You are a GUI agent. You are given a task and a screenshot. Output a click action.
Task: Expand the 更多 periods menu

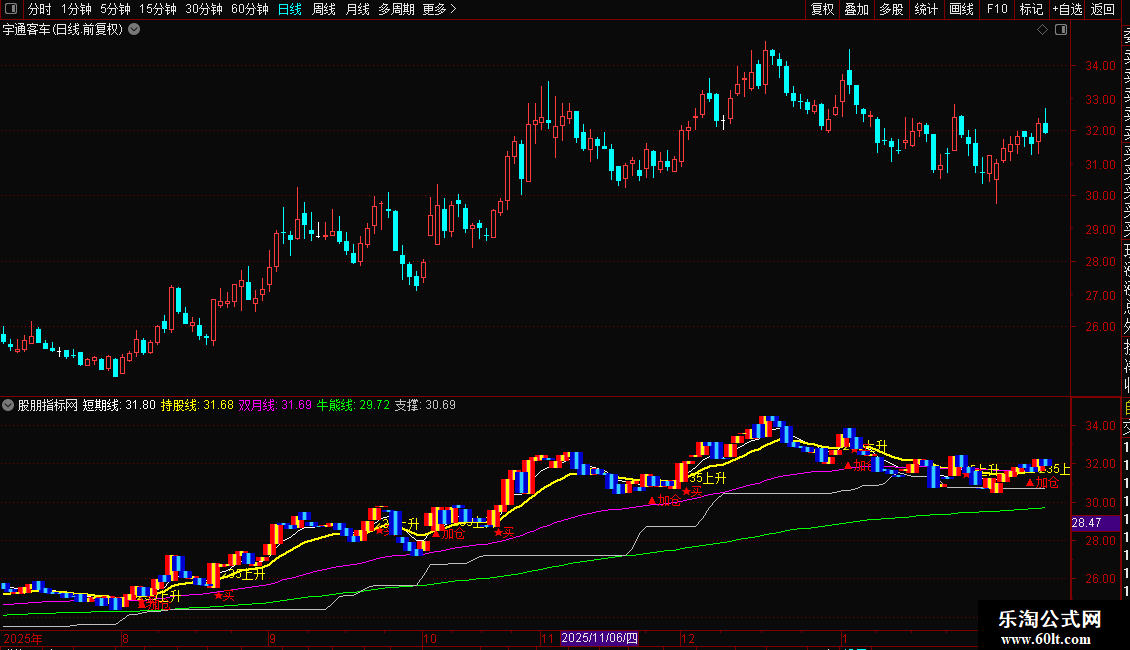439,10
